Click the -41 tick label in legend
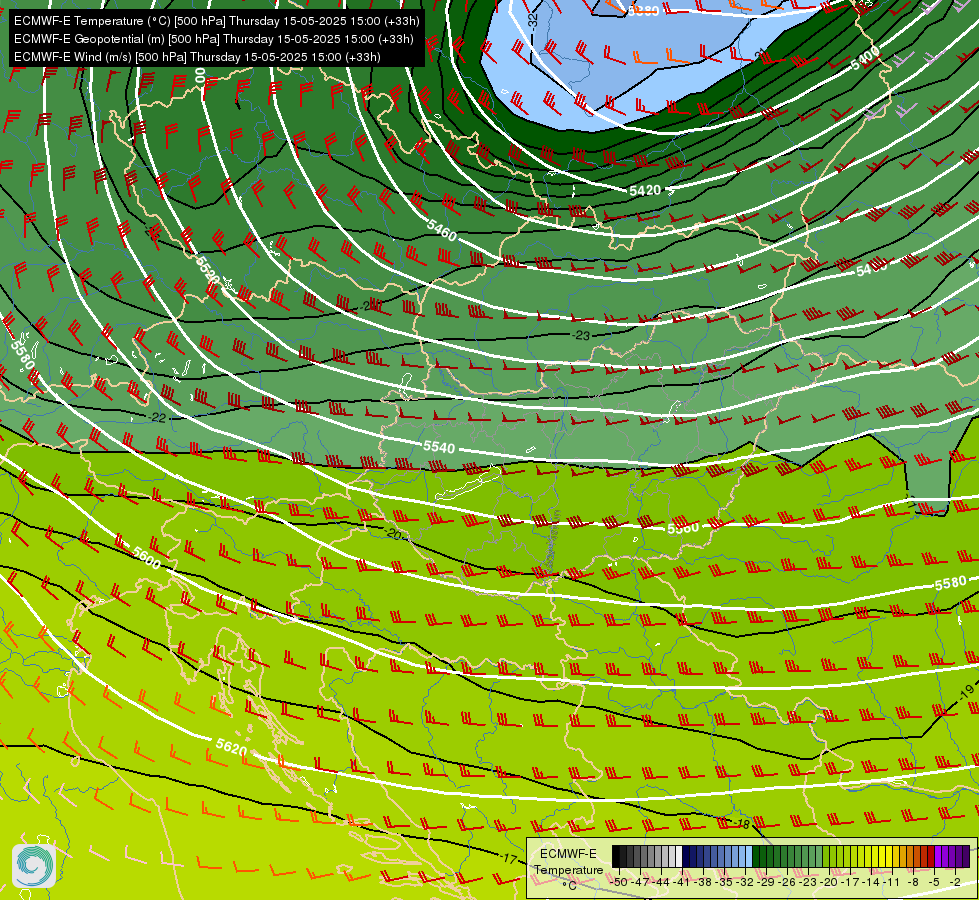979x900 pixels. tap(682, 882)
